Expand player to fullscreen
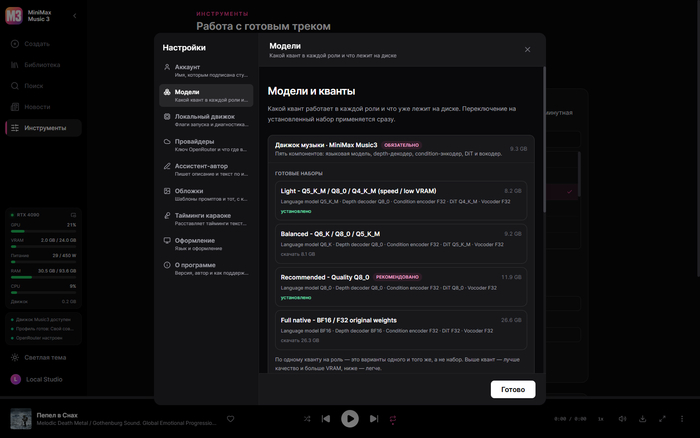This screenshot has height=438, width=700. [x=662, y=419]
